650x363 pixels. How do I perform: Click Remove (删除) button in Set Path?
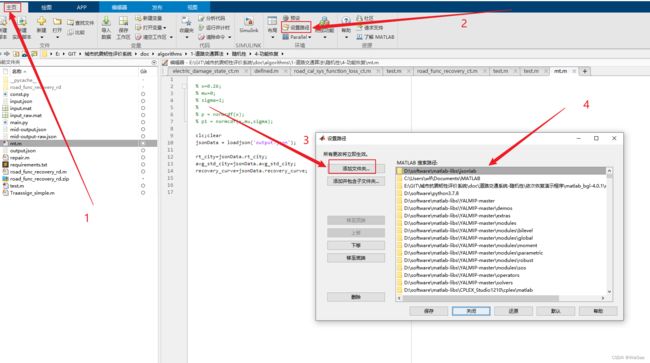coord(356,297)
